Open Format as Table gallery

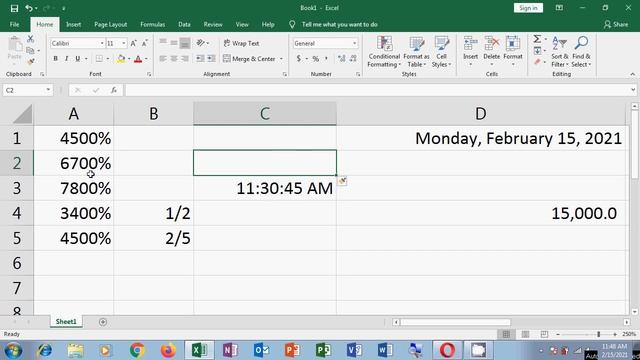tap(416, 52)
